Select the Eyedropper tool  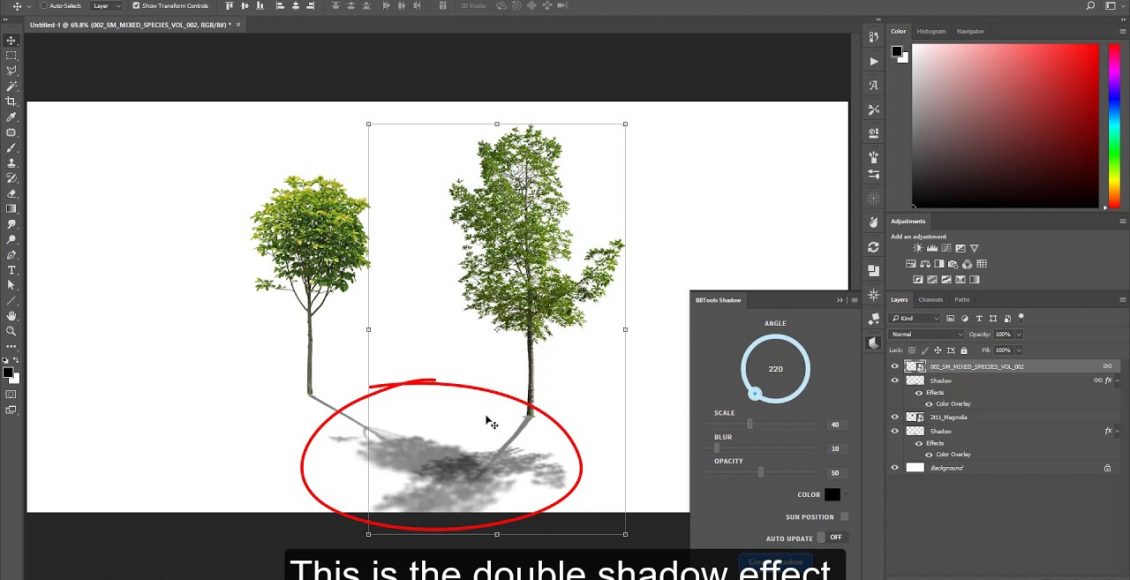[x=12, y=117]
